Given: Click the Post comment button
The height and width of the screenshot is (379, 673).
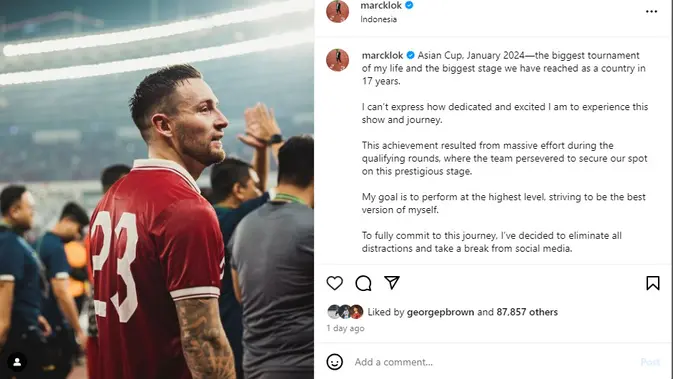Looking at the screenshot, I should pos(650,362).
